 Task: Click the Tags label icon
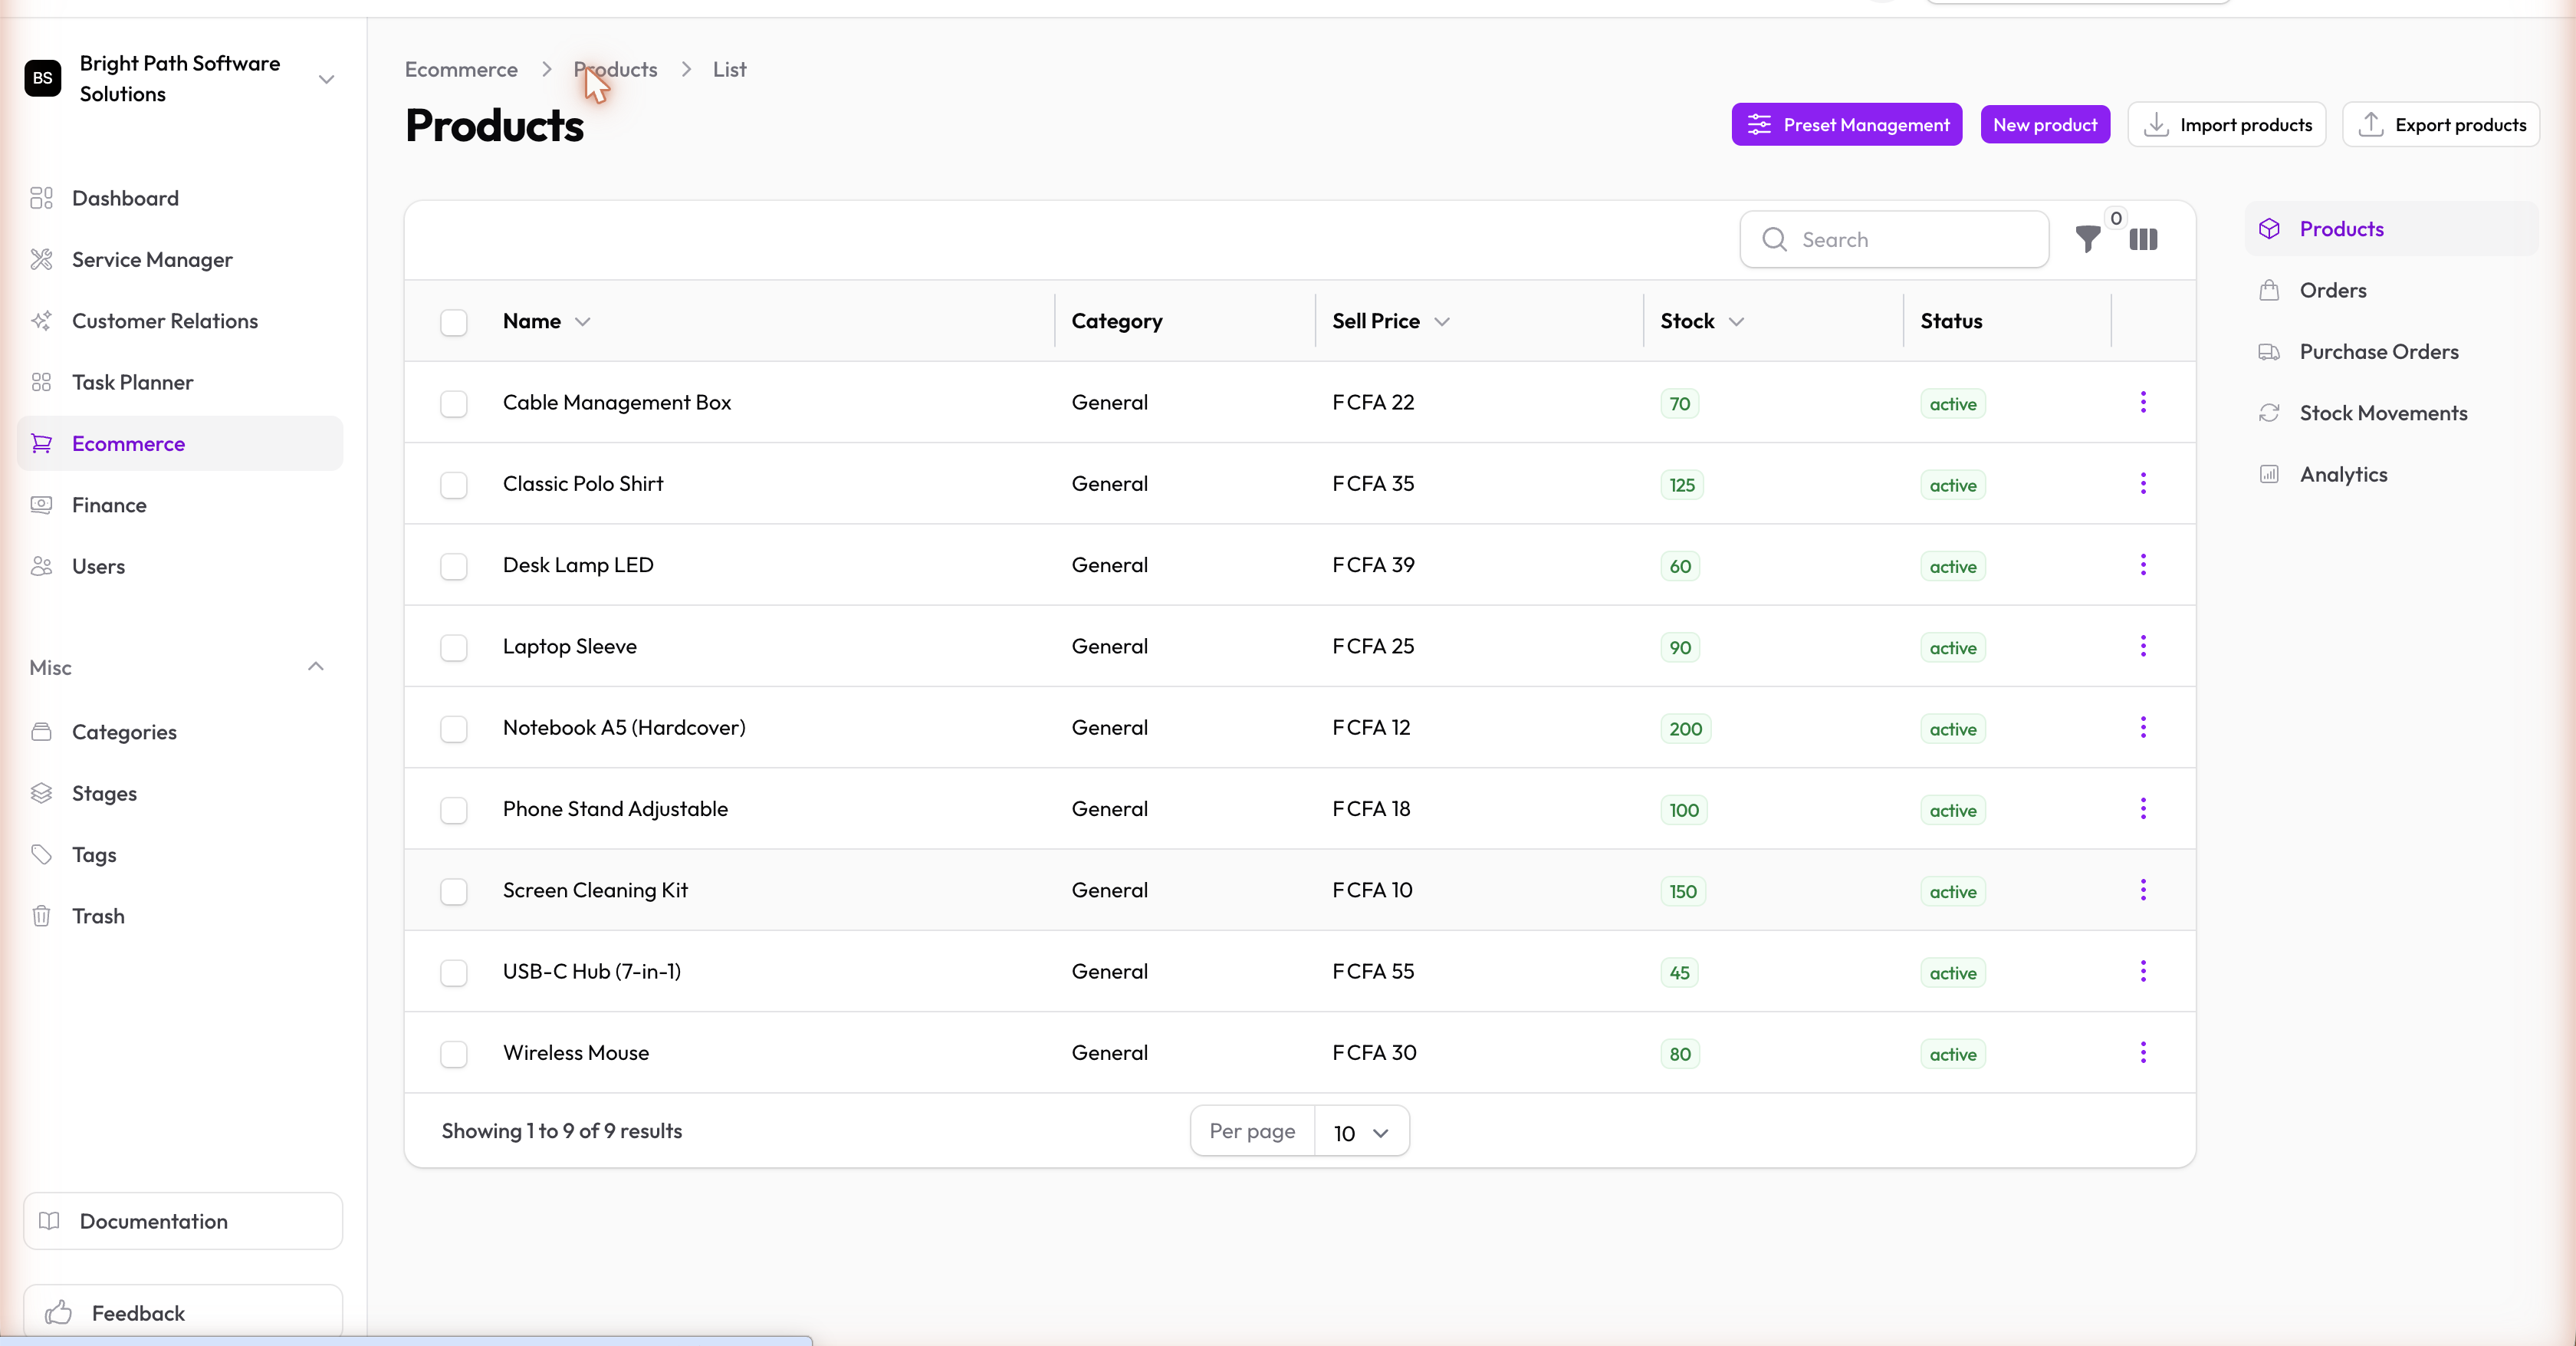[41, 854]
